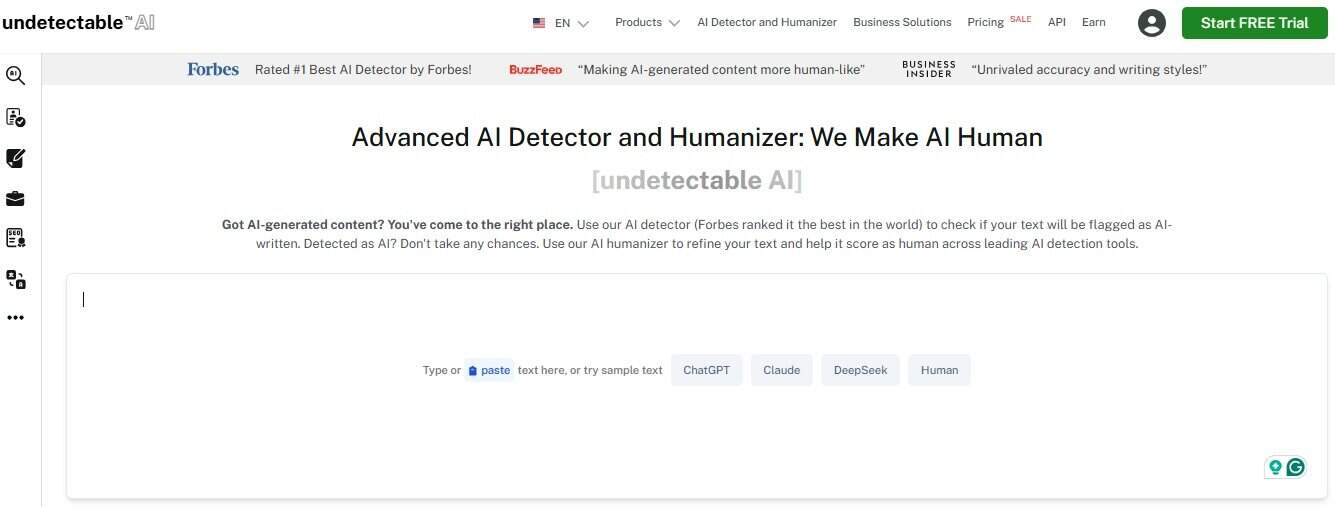Expand the EN language dropdown
The width and height of the screenshot is (1335, 507).
coord(572,22)
